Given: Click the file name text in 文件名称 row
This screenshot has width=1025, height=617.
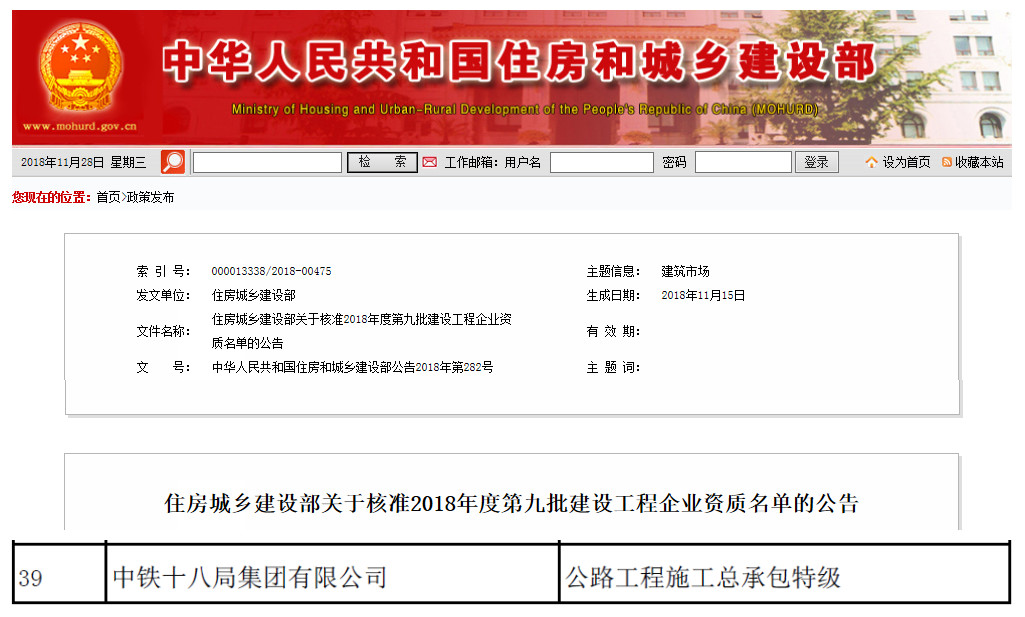Looking at the screenshot, I should 361,331.
